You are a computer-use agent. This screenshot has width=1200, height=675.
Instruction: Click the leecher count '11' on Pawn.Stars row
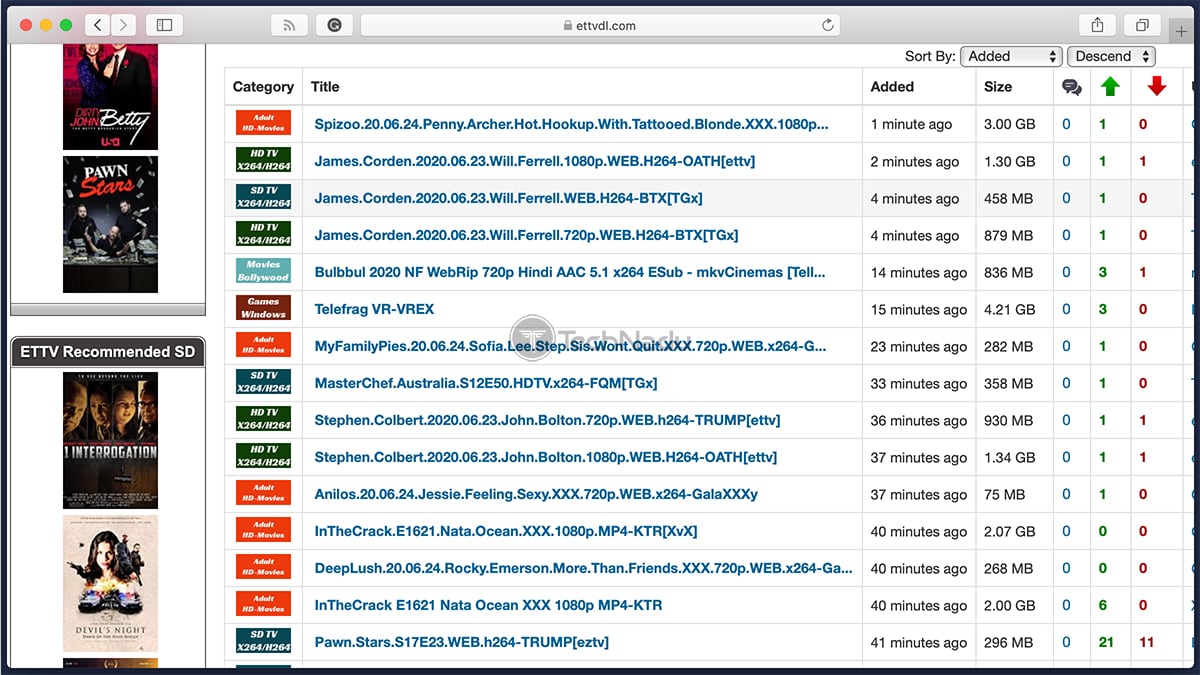(1146, 642)
